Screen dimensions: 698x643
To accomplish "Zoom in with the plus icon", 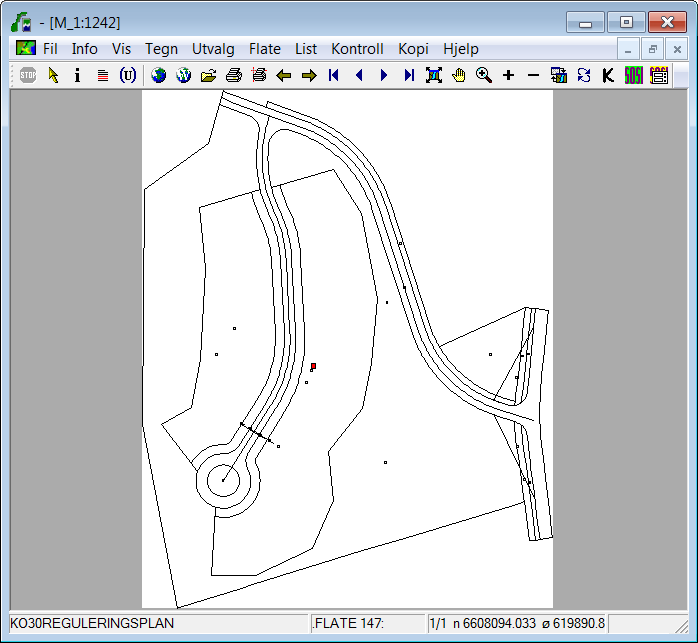I will point(508,75).
